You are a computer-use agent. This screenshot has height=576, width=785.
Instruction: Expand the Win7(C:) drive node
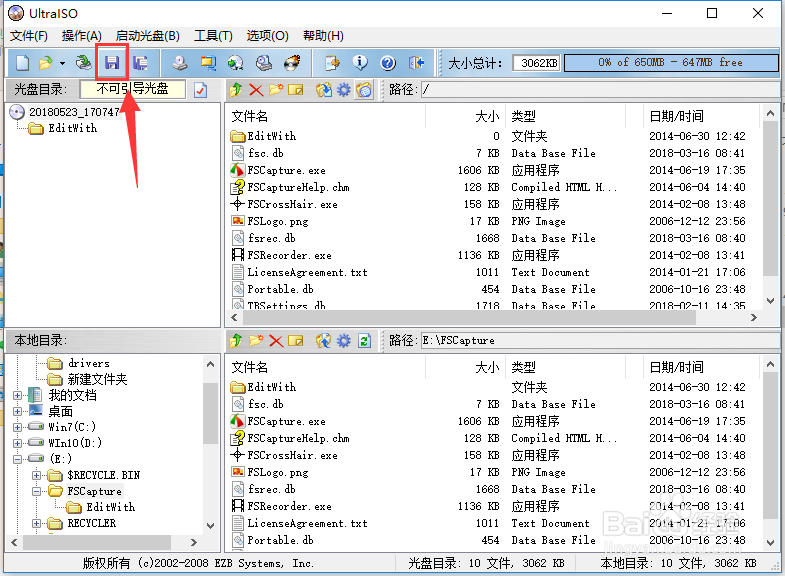tap(18, 428)
